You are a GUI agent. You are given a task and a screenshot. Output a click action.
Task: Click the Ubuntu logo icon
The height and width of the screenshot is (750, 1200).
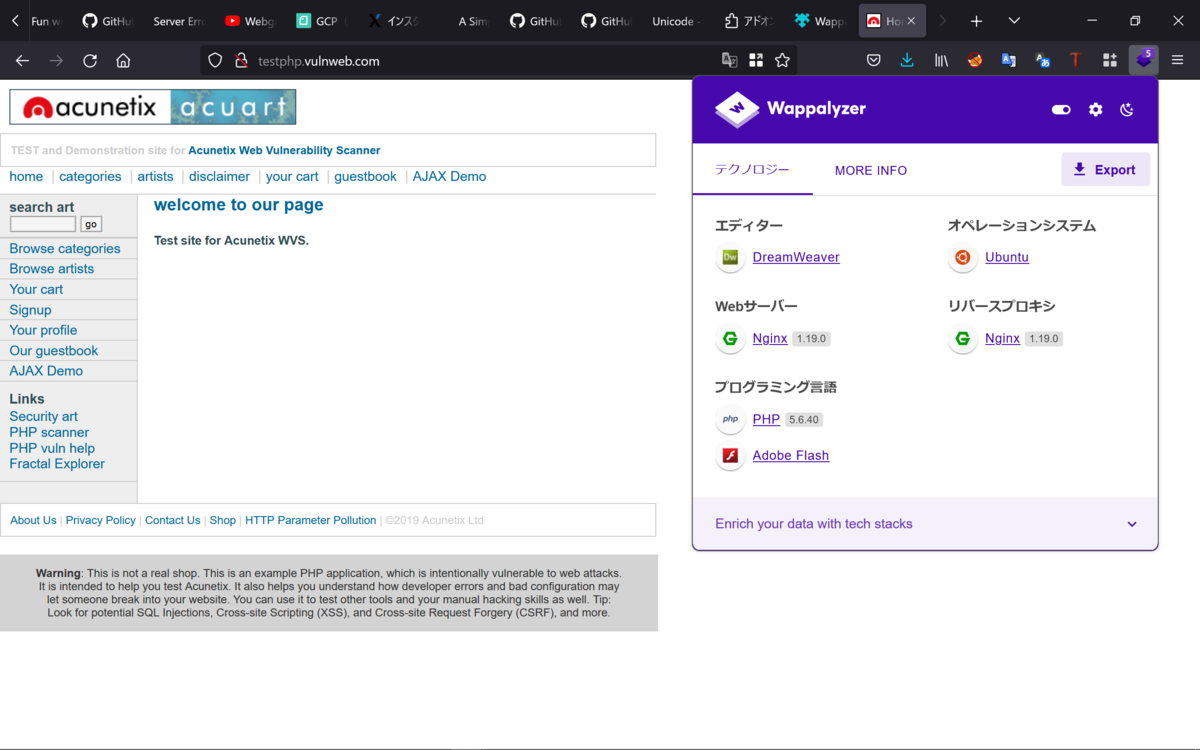click(962, 257)
